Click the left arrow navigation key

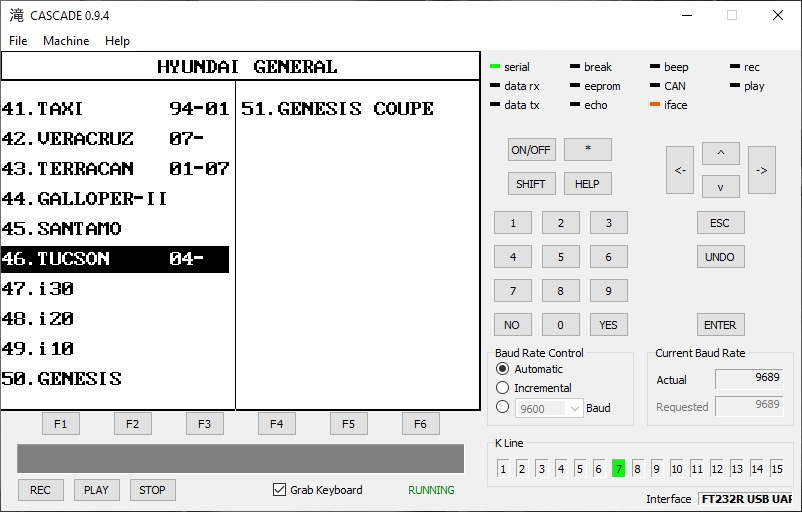point(680,170)
